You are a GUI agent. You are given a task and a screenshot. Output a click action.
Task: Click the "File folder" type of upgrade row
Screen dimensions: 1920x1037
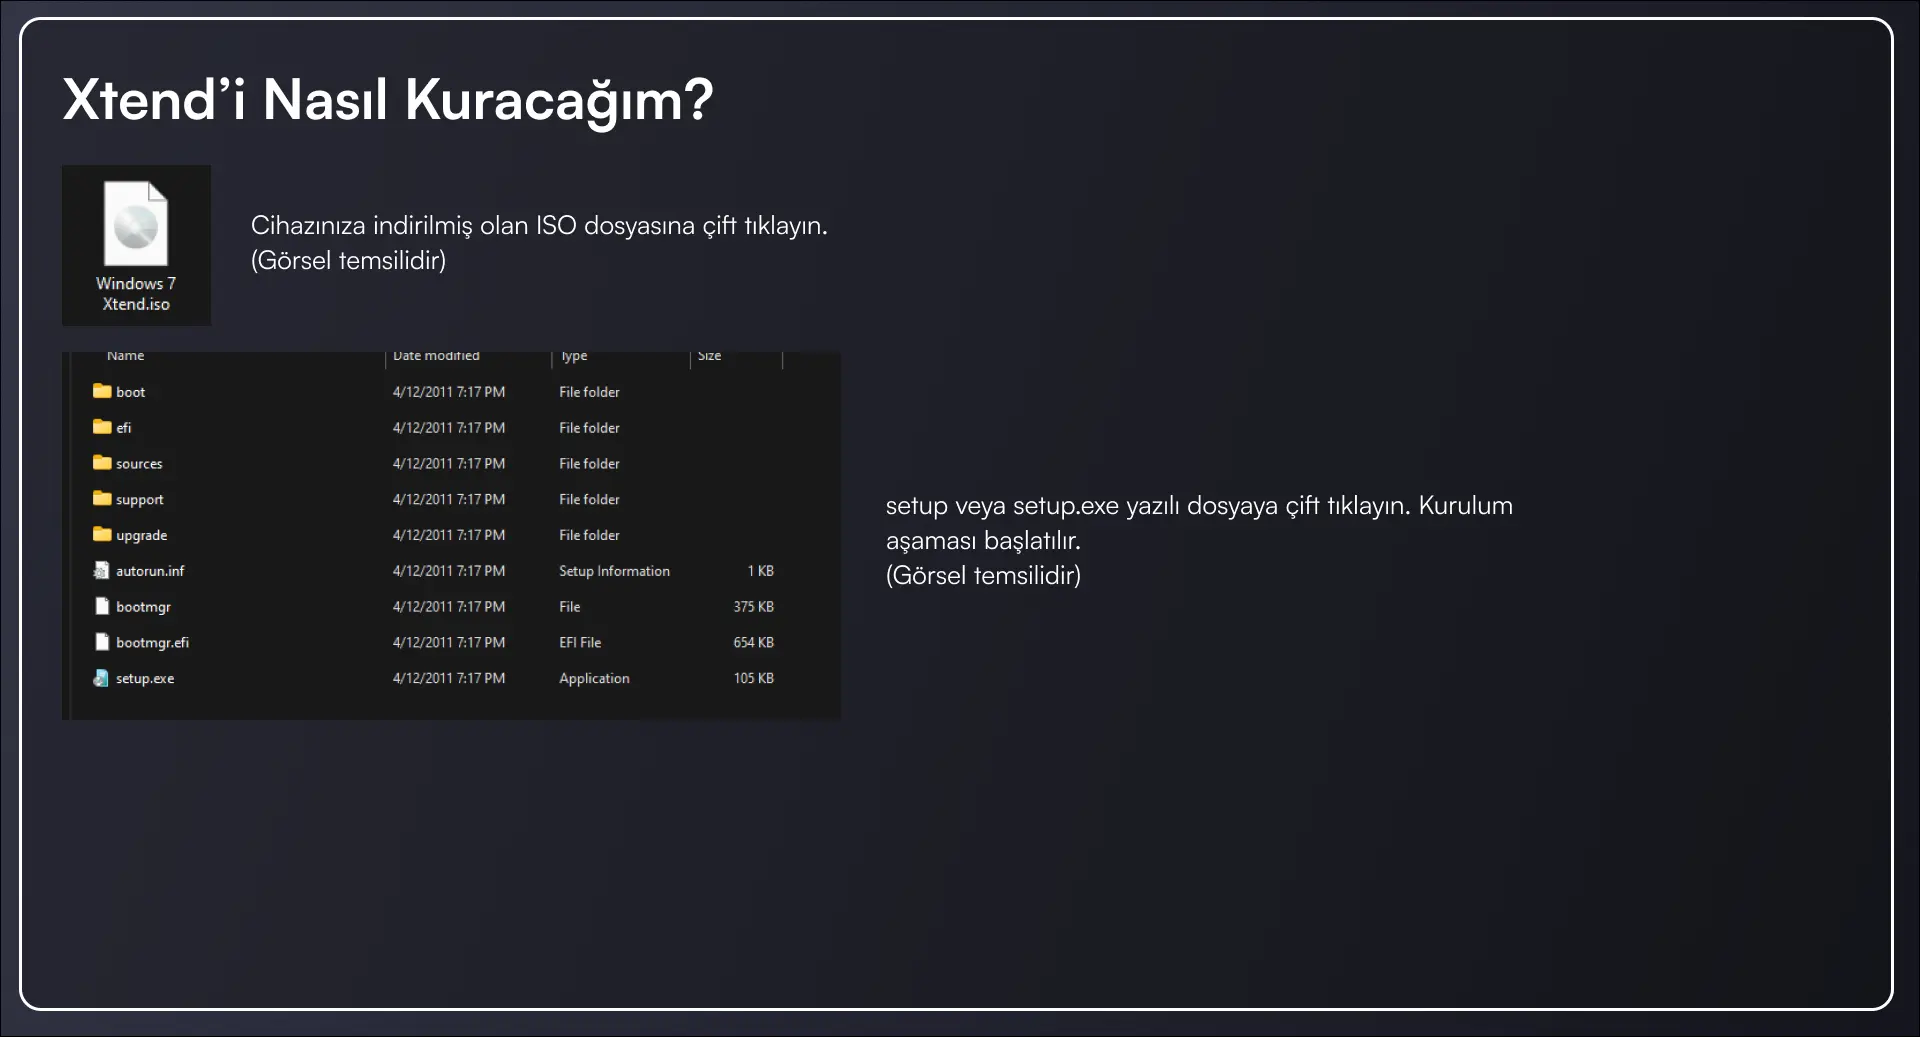pyautogui.click(x=589, y=535)
